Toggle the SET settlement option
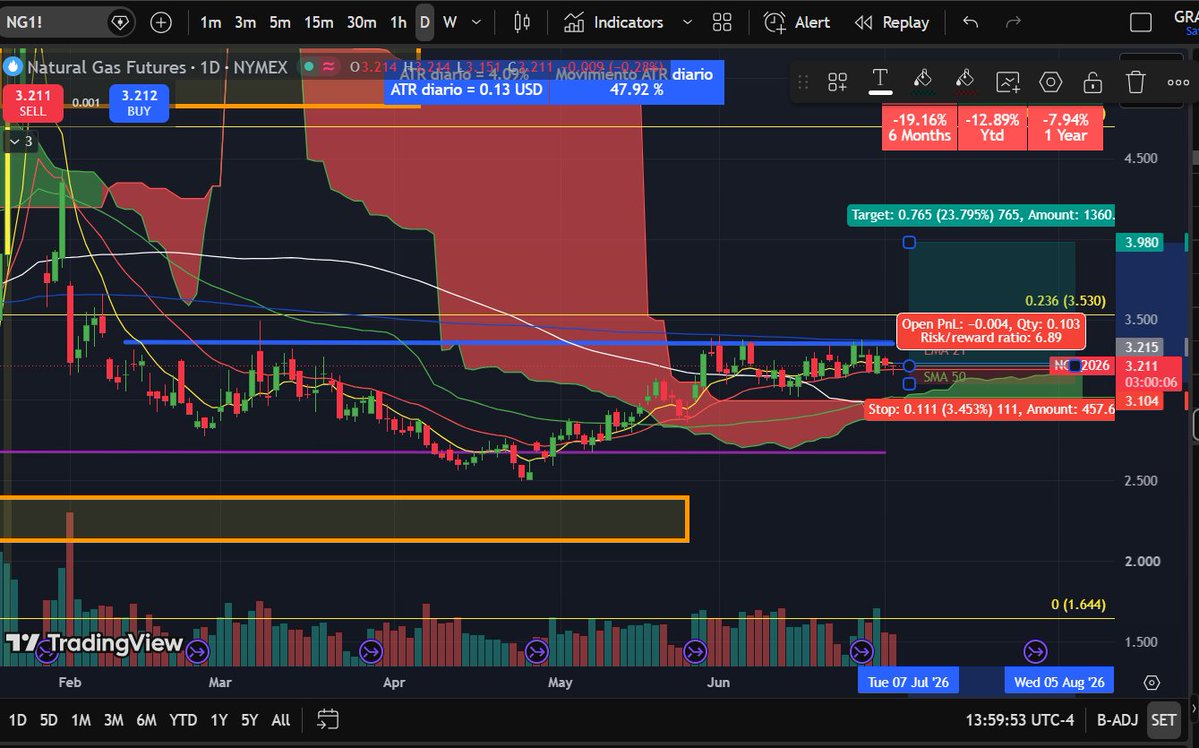 [1163, 720]
